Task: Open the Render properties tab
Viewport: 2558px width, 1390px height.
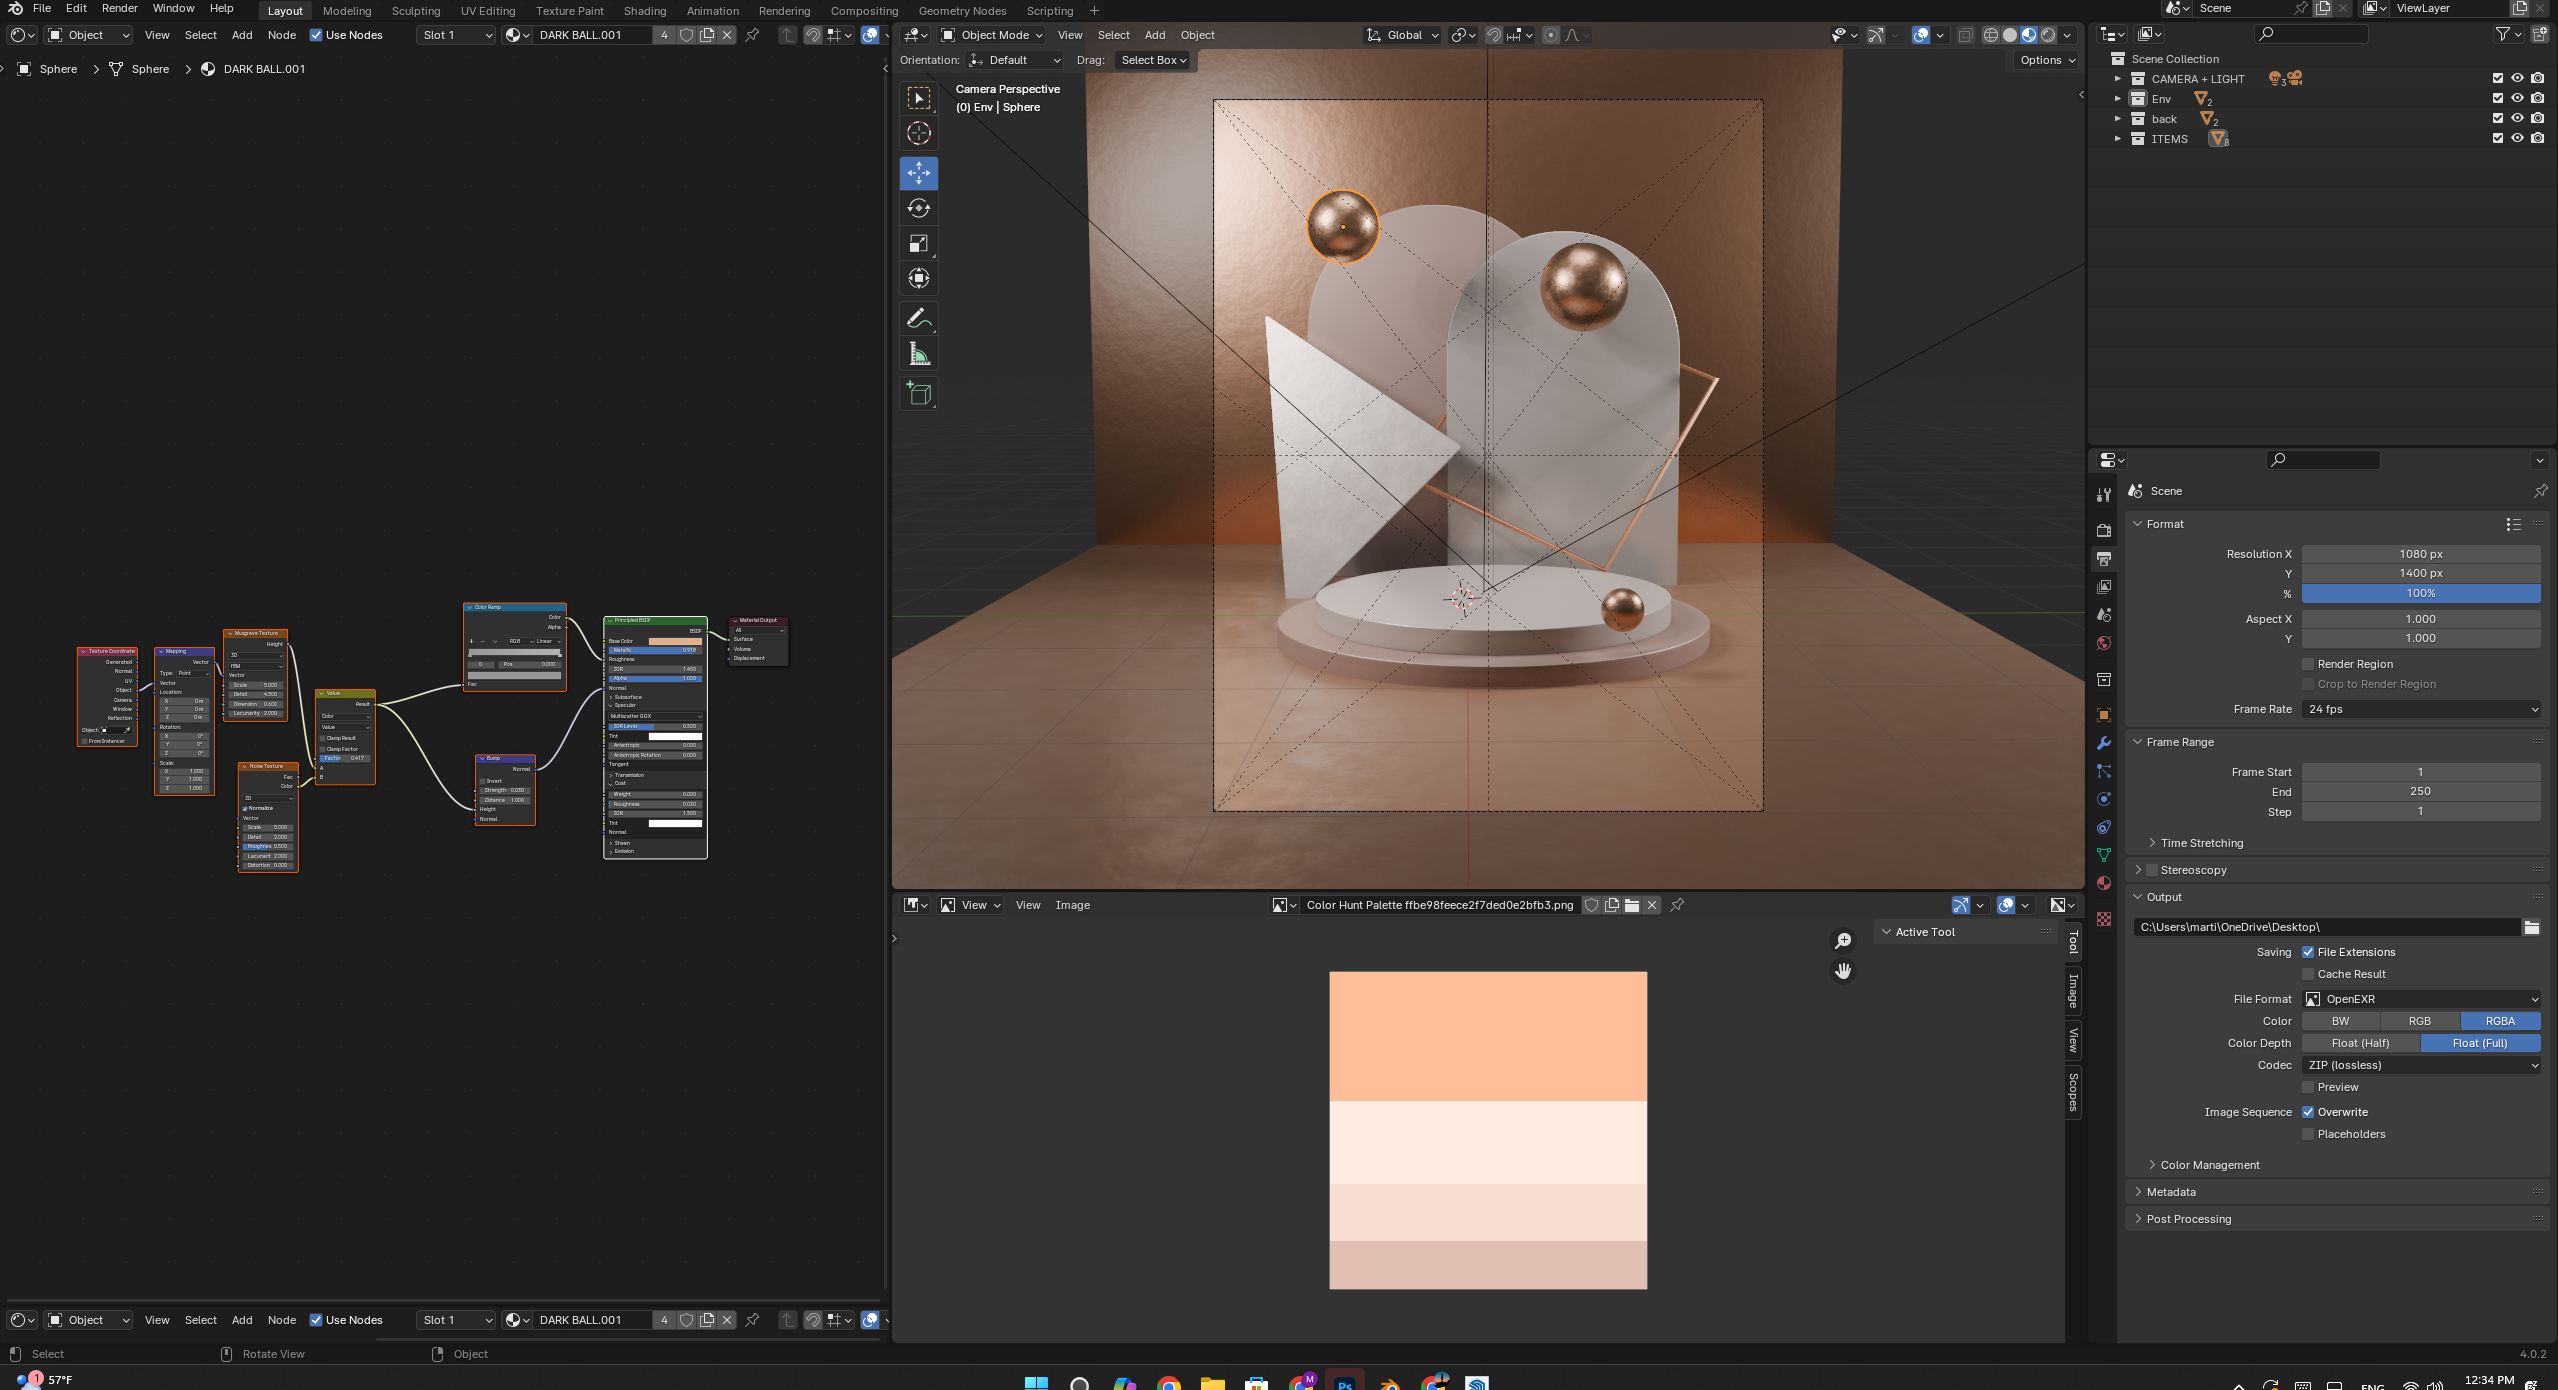Action: 2104,530
